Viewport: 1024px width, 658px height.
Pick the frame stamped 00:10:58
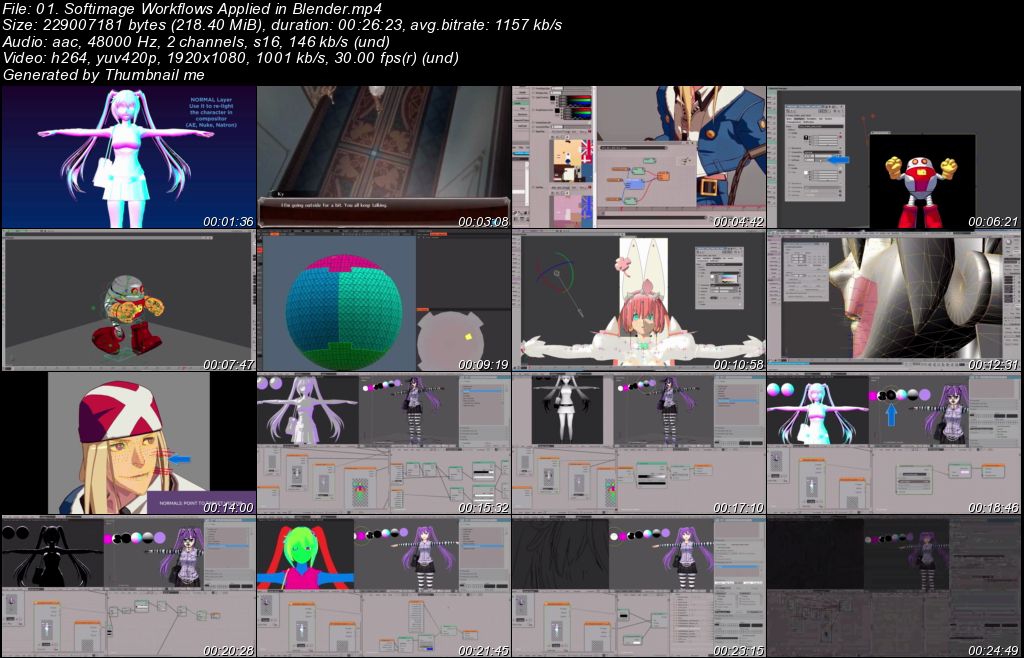(x=639, y=300)
